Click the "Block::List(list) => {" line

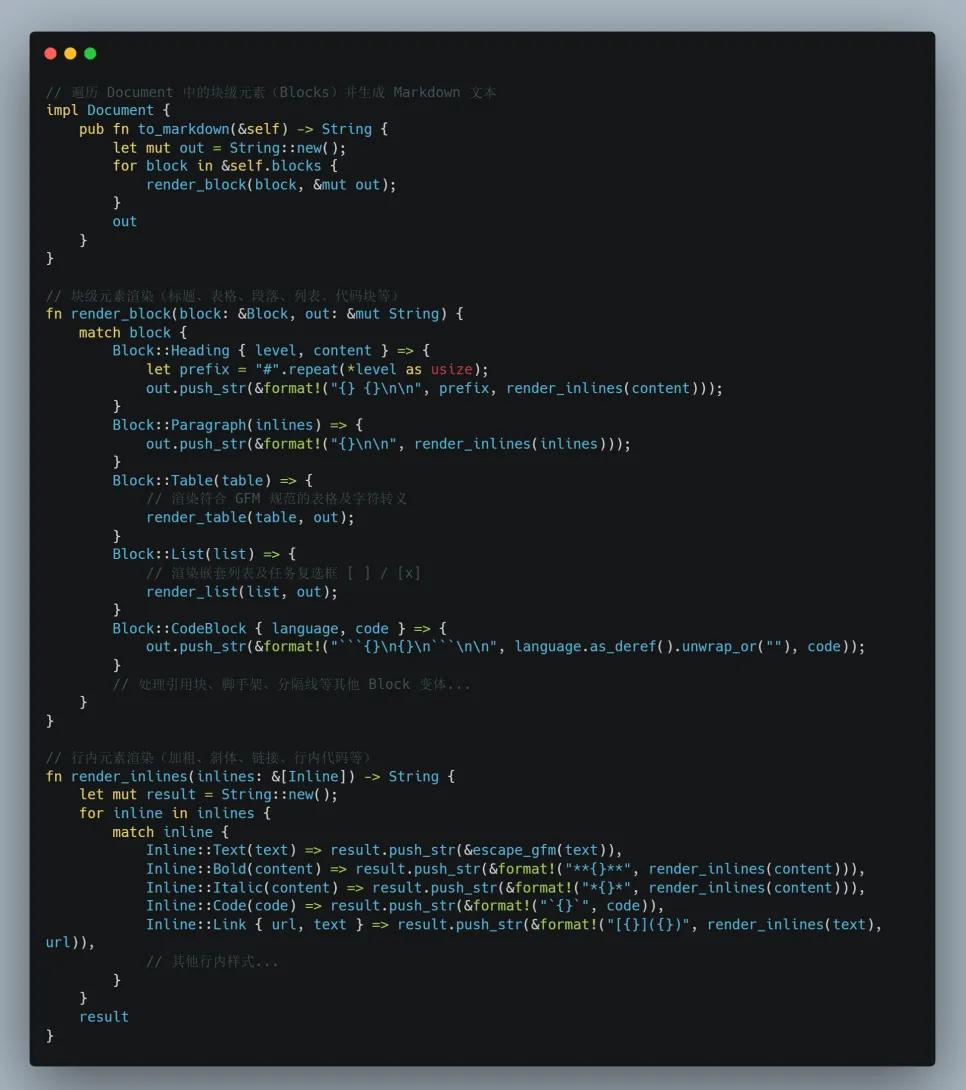click(204, 555)
